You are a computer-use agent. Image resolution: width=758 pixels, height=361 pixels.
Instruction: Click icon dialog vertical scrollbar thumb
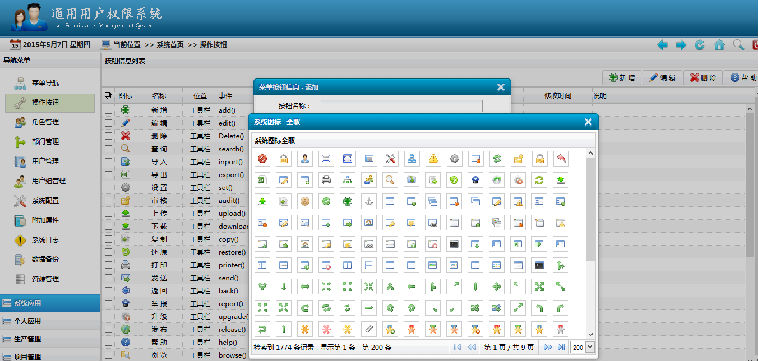591,209
